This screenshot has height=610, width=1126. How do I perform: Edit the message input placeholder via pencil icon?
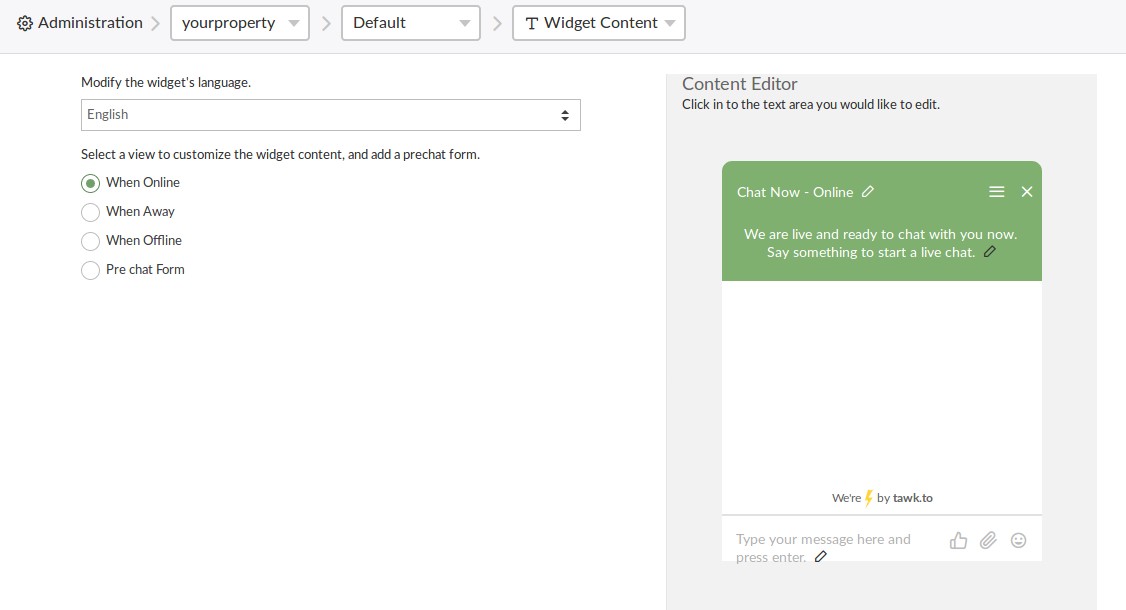click(x=821, y=557)
